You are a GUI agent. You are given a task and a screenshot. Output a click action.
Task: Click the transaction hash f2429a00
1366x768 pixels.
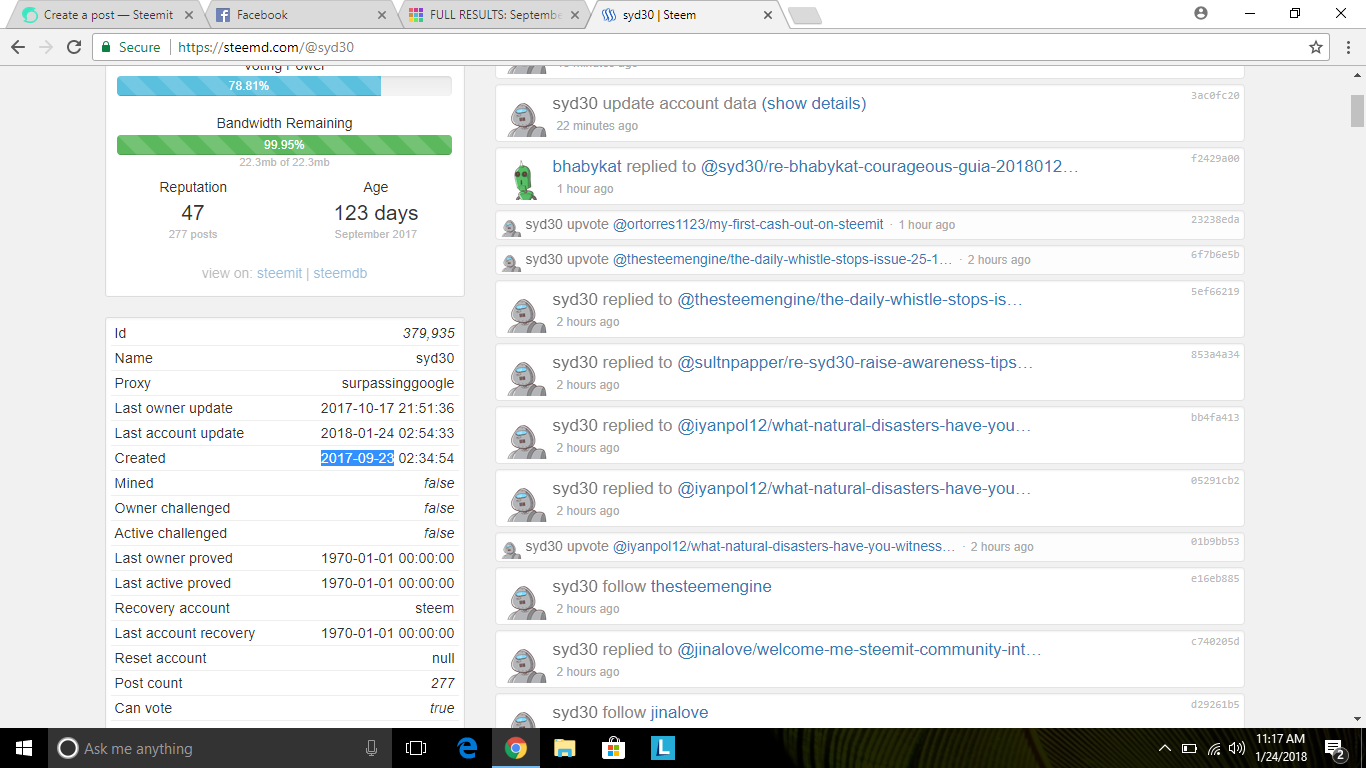tap(1215, 158)
